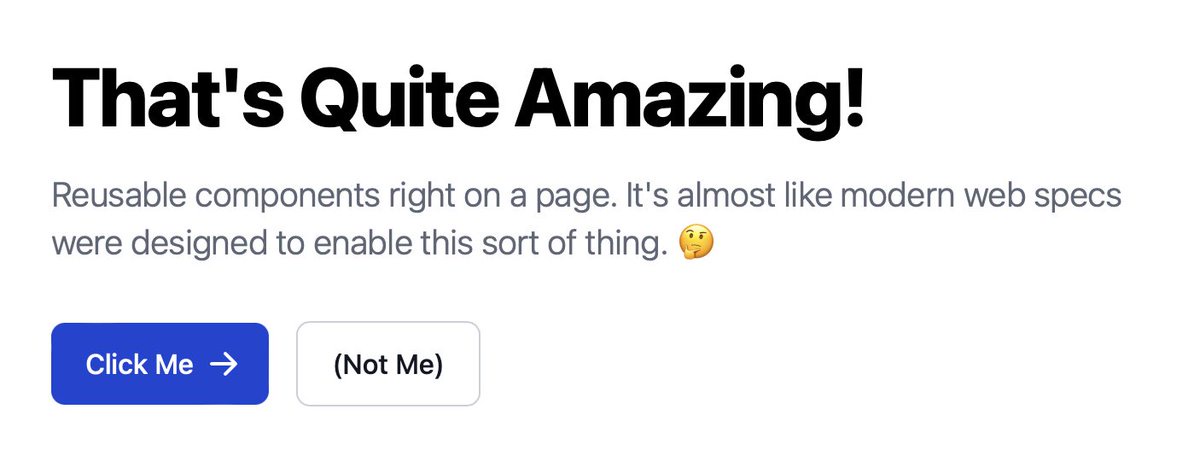Click the "Click Me" label text
This screenshot has height=456, width=1200.
[139, 365]
